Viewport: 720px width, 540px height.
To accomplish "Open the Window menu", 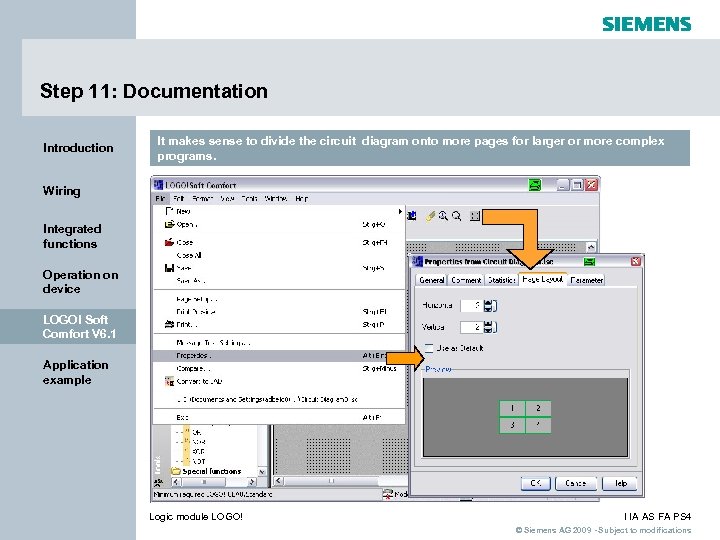I will point(276,198).
